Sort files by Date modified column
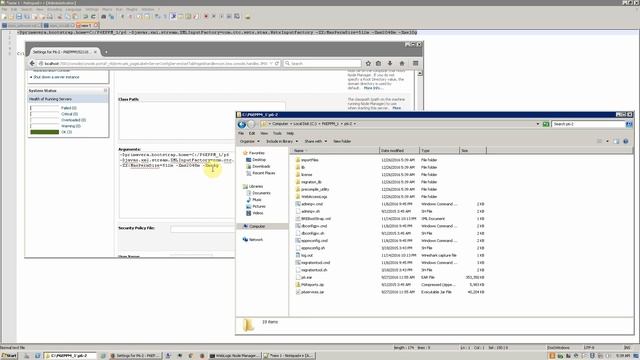 [x=399, y=151]
